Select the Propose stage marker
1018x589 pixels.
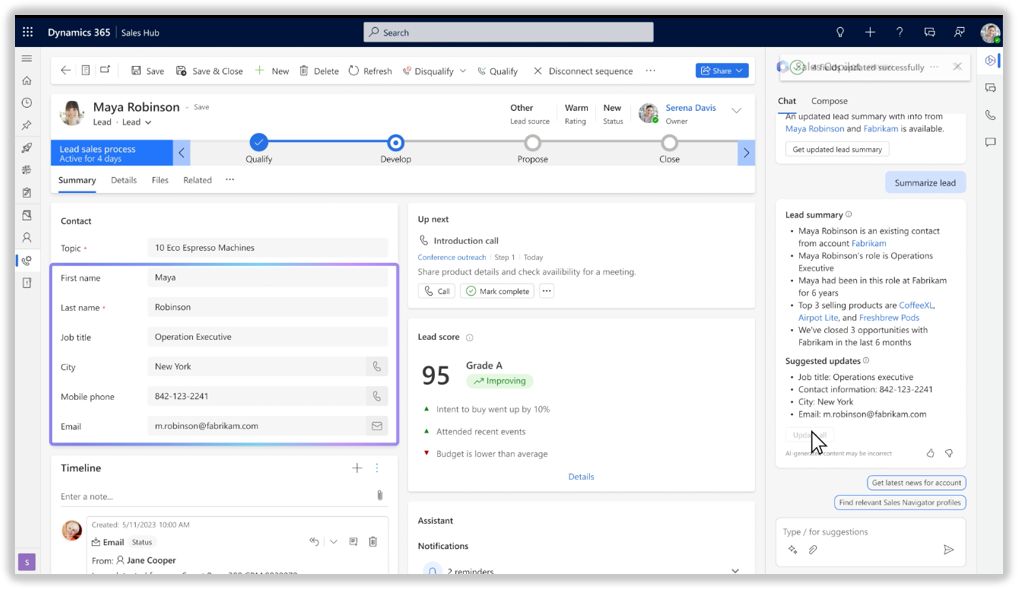point(532,142)
